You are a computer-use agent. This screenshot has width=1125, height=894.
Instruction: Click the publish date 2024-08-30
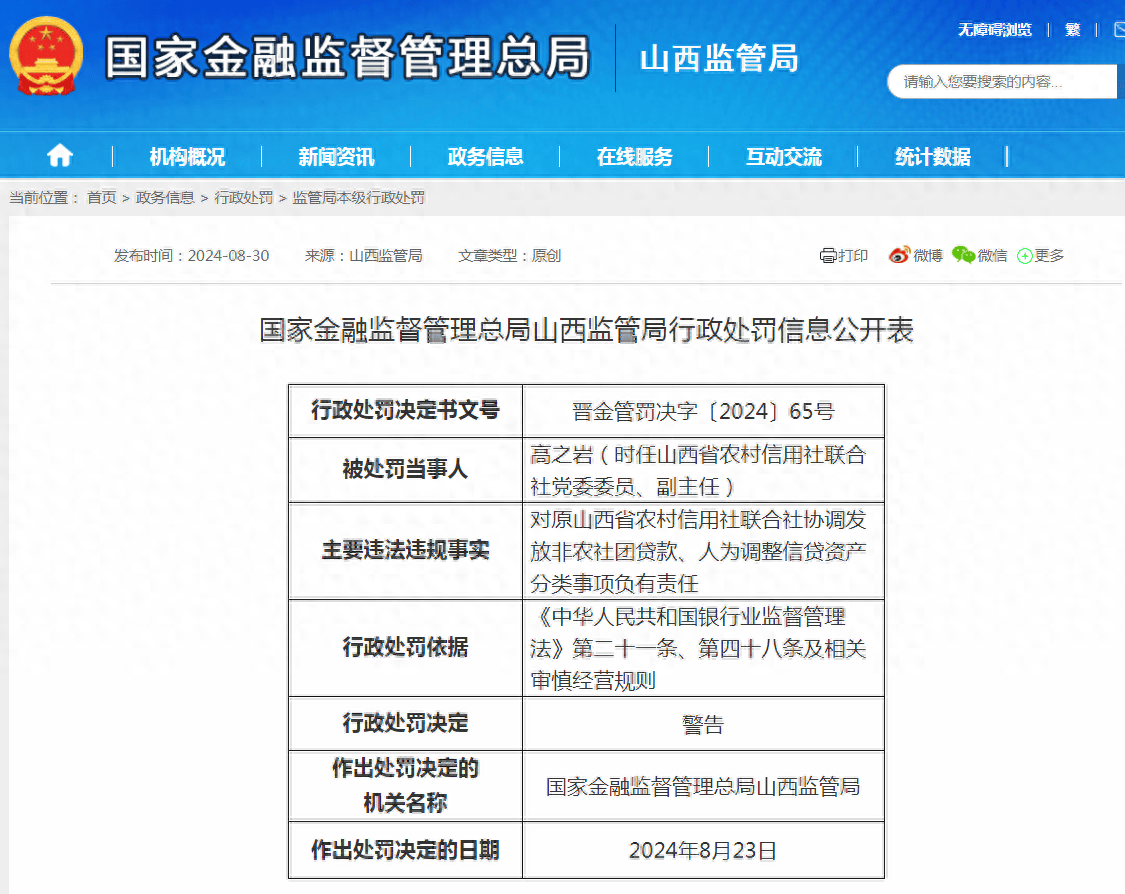[228, 255]
